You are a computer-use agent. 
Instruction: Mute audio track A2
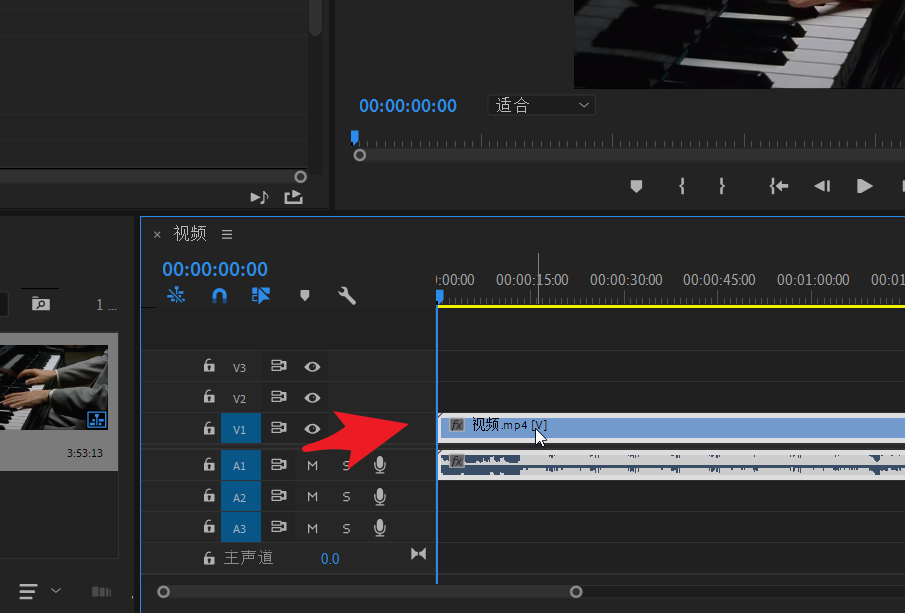(x=312, y=497)
